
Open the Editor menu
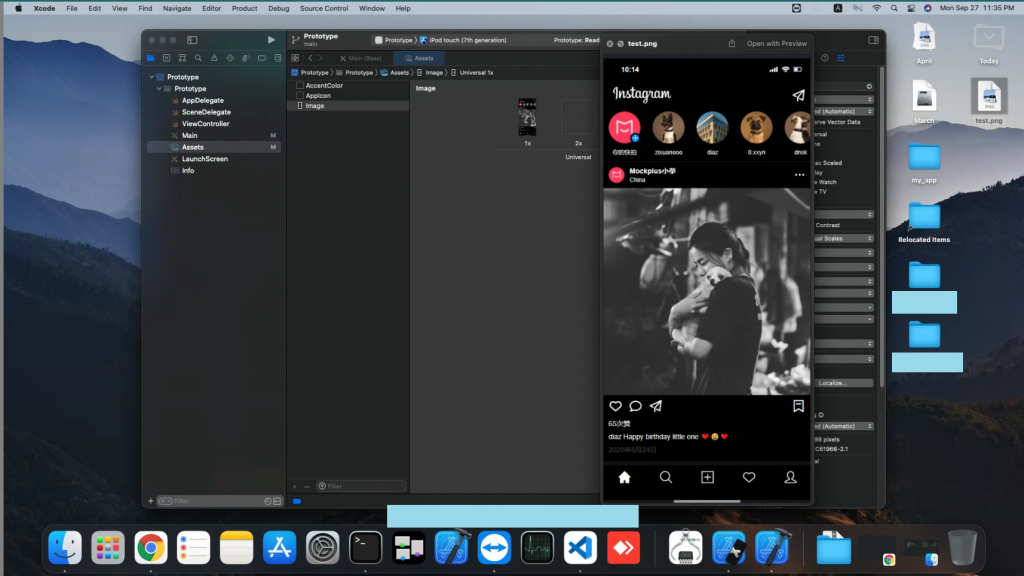pyautogui.click(x=211, y=8)
